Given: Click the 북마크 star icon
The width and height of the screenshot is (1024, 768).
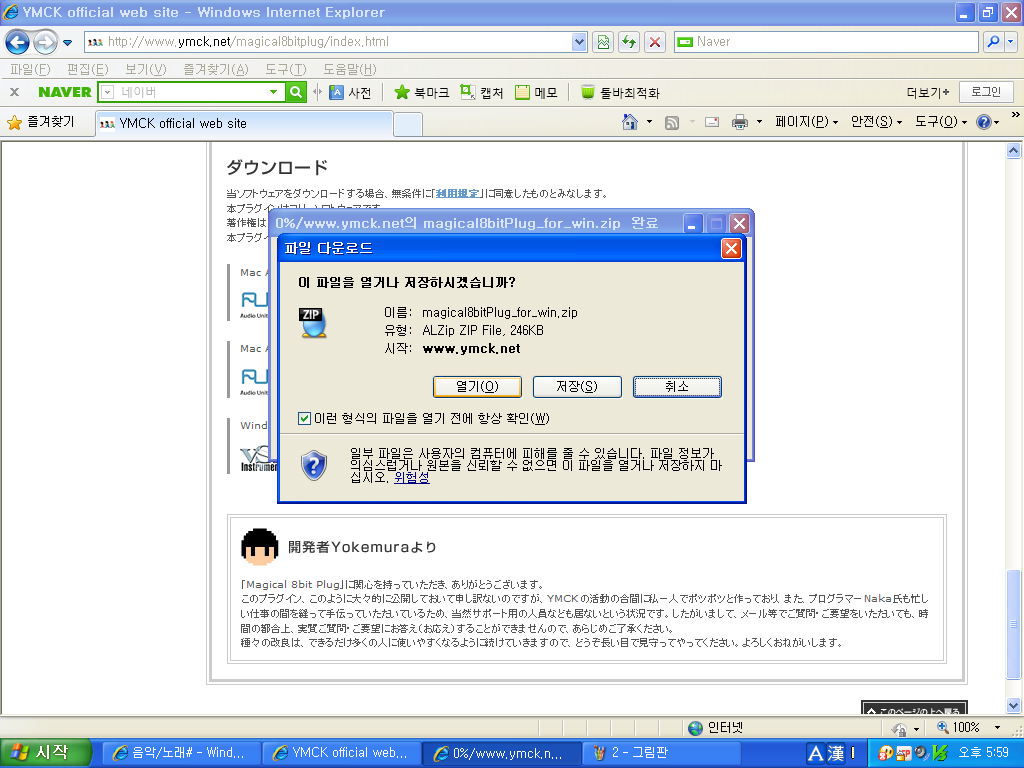Looking at the screenshot, I should pos(402,93).
